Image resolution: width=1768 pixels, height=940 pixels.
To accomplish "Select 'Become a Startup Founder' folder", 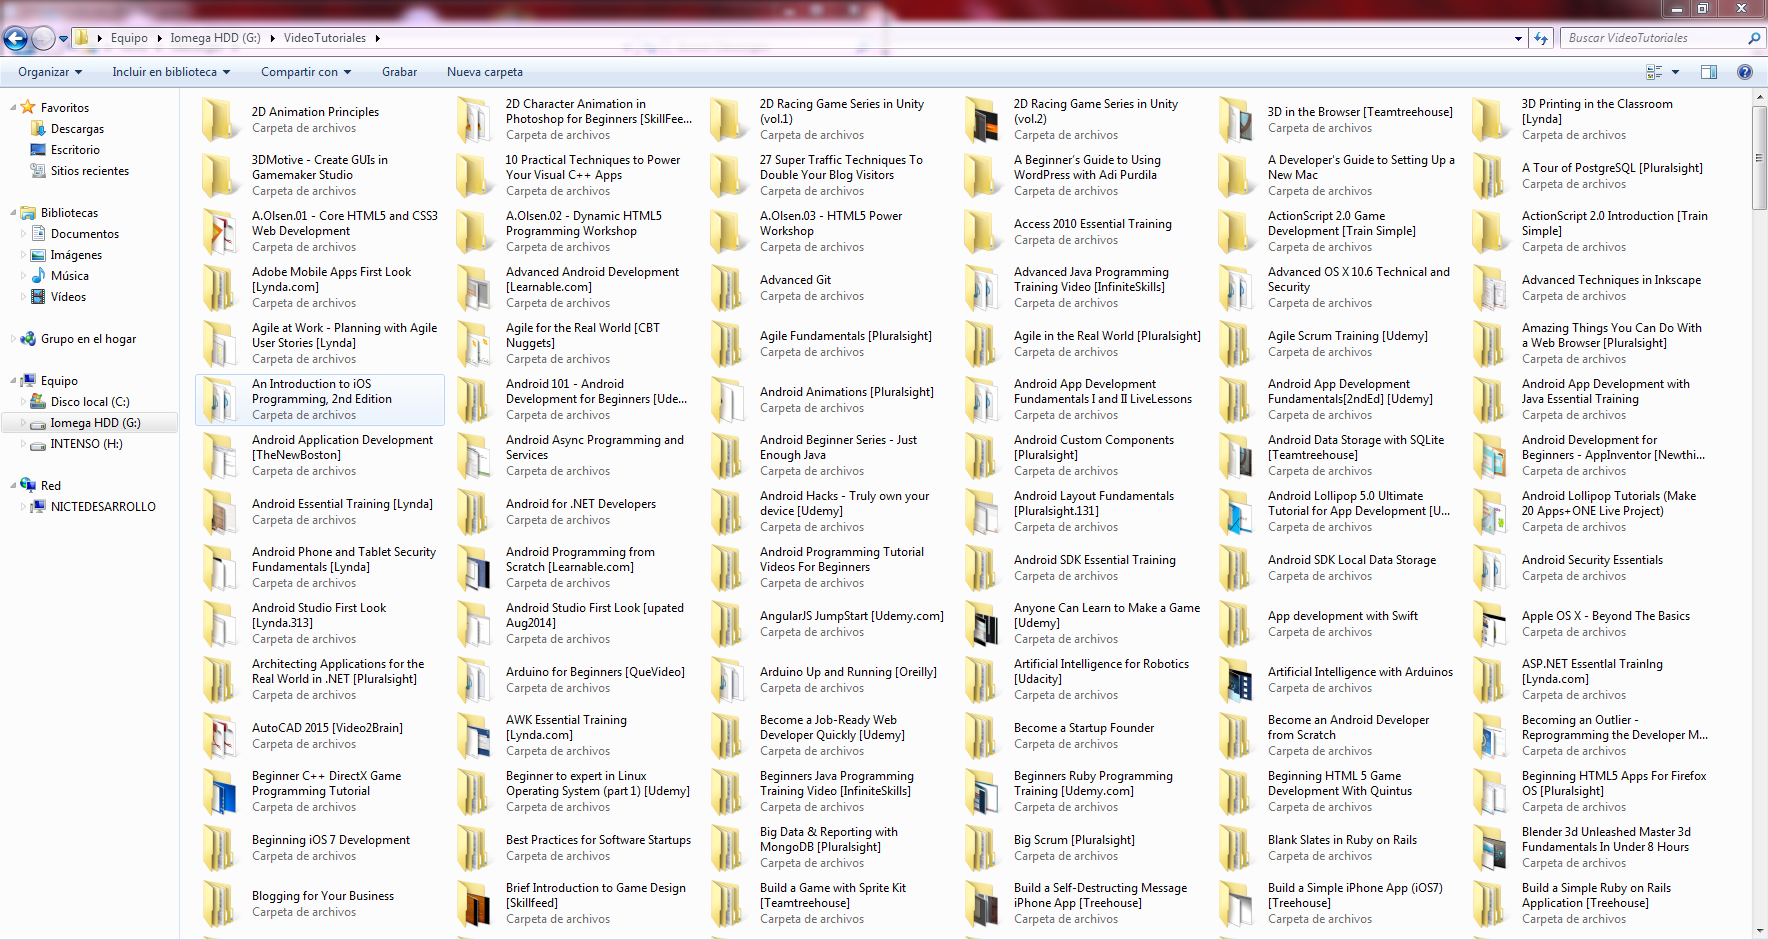I will coord(1082,736).
